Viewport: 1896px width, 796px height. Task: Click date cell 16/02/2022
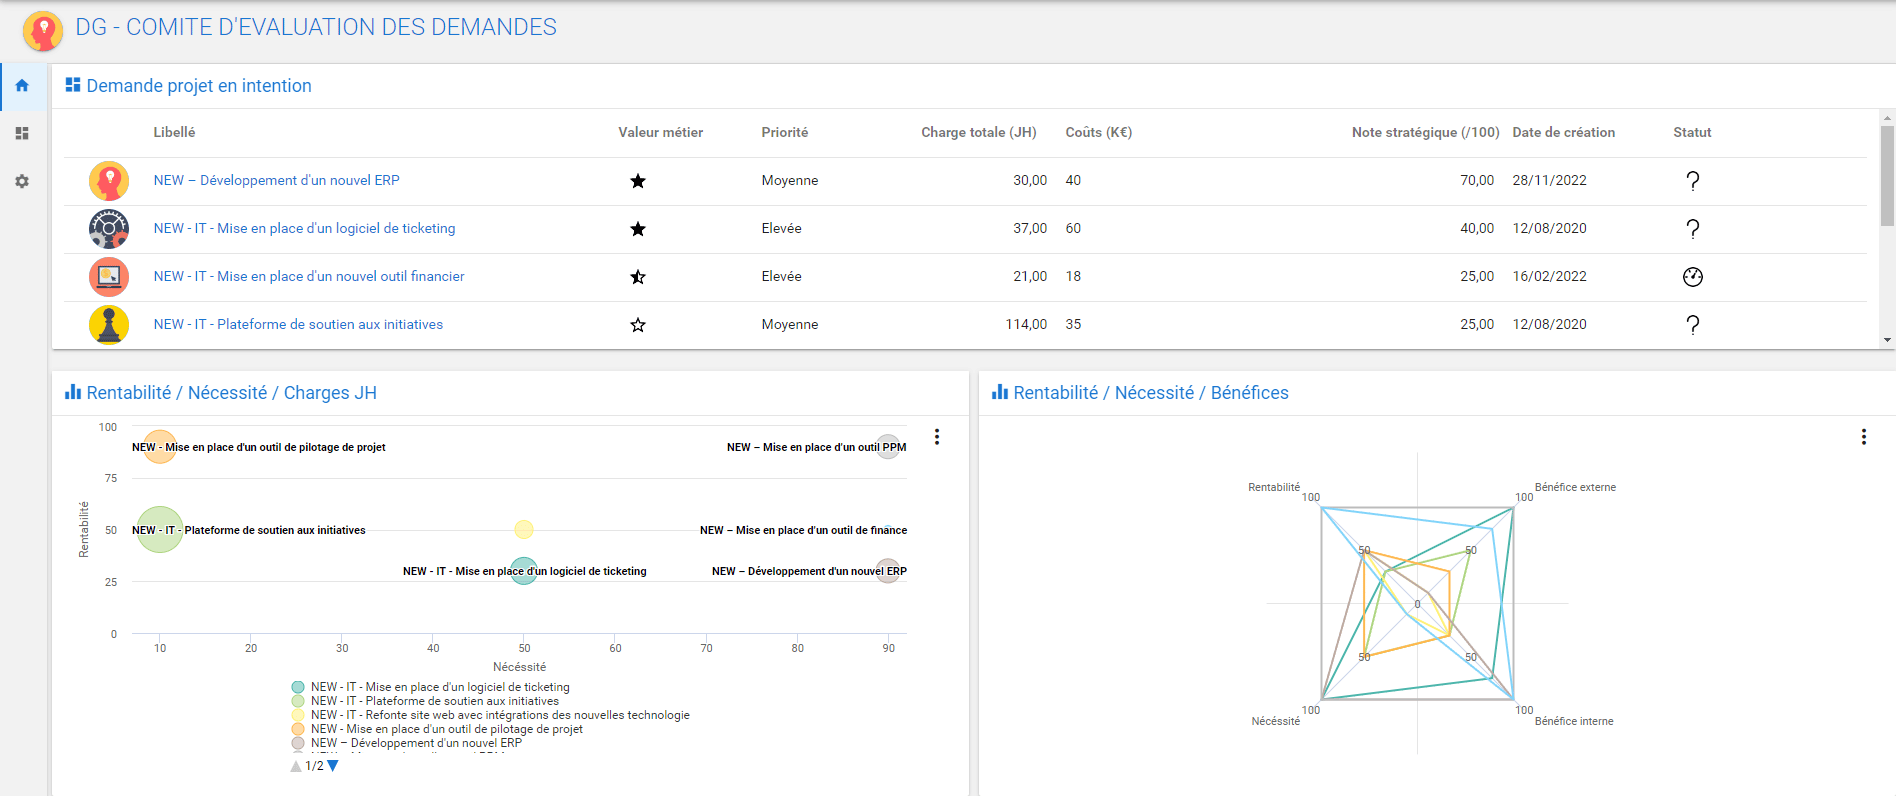coord(1550,276)
